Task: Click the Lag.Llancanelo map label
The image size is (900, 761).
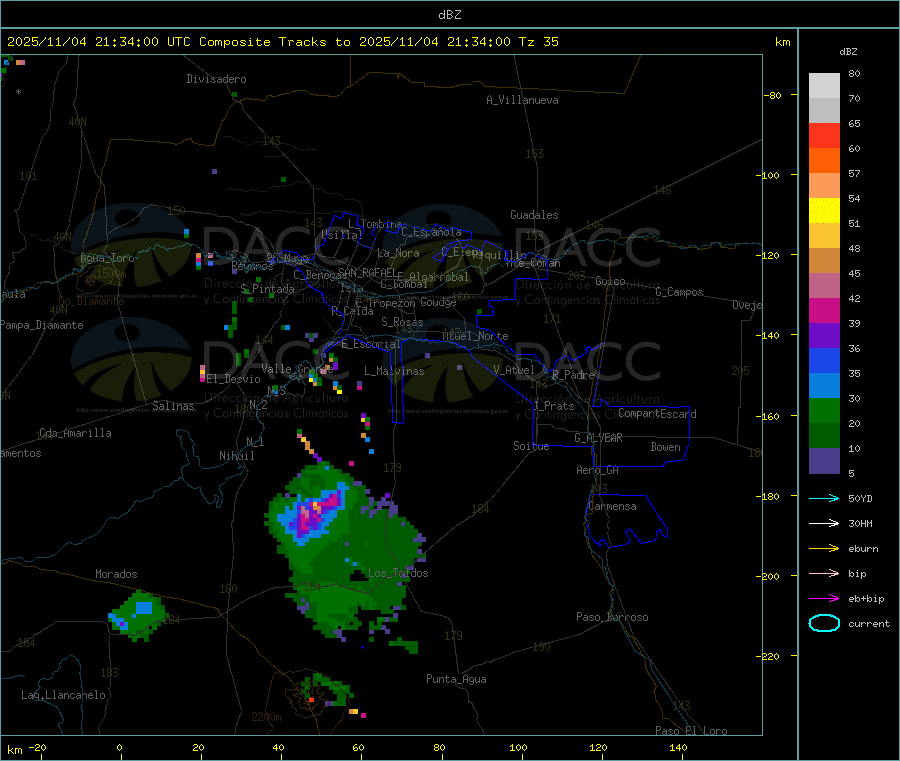Action: tap(63, 695)
